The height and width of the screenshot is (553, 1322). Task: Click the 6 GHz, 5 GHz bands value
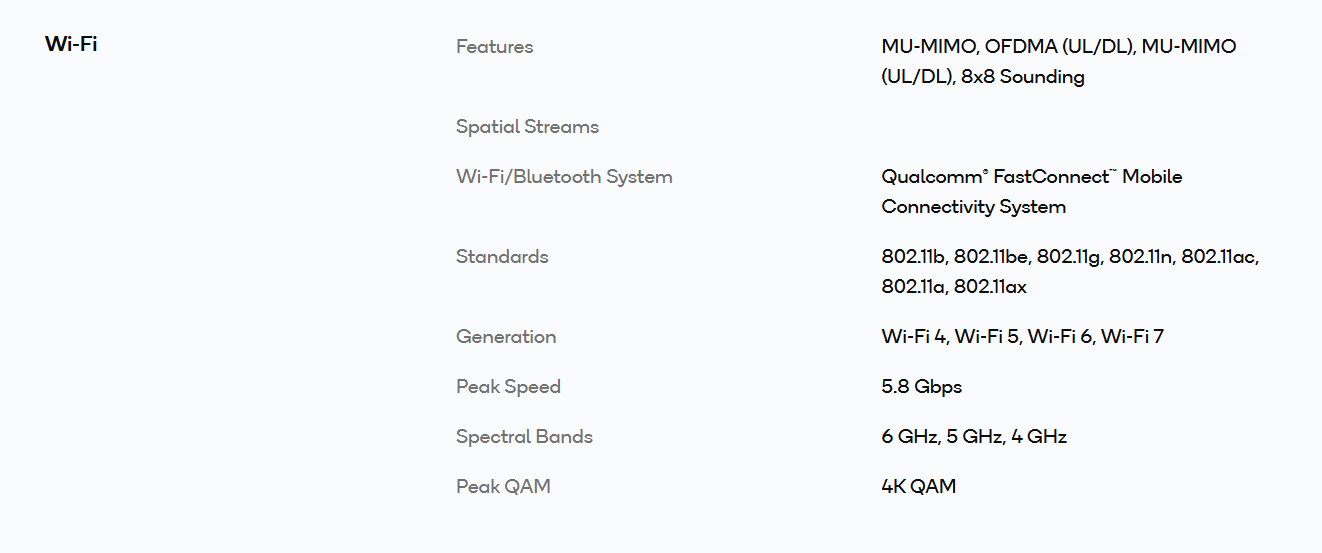pos(973,436)
